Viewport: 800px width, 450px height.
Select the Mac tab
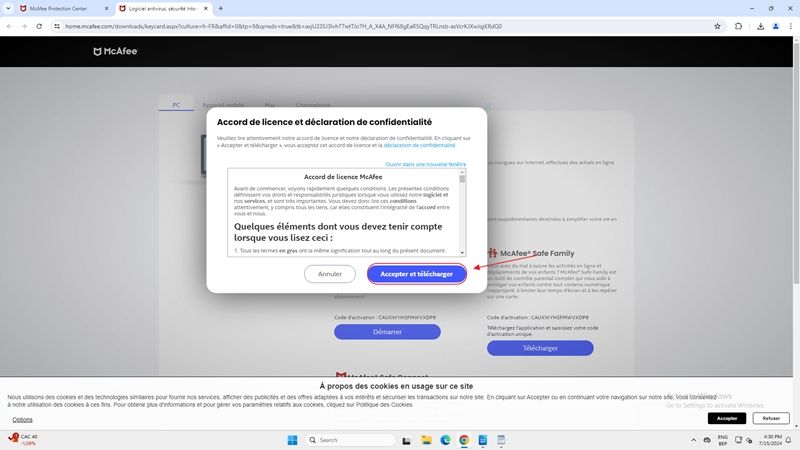270,105
